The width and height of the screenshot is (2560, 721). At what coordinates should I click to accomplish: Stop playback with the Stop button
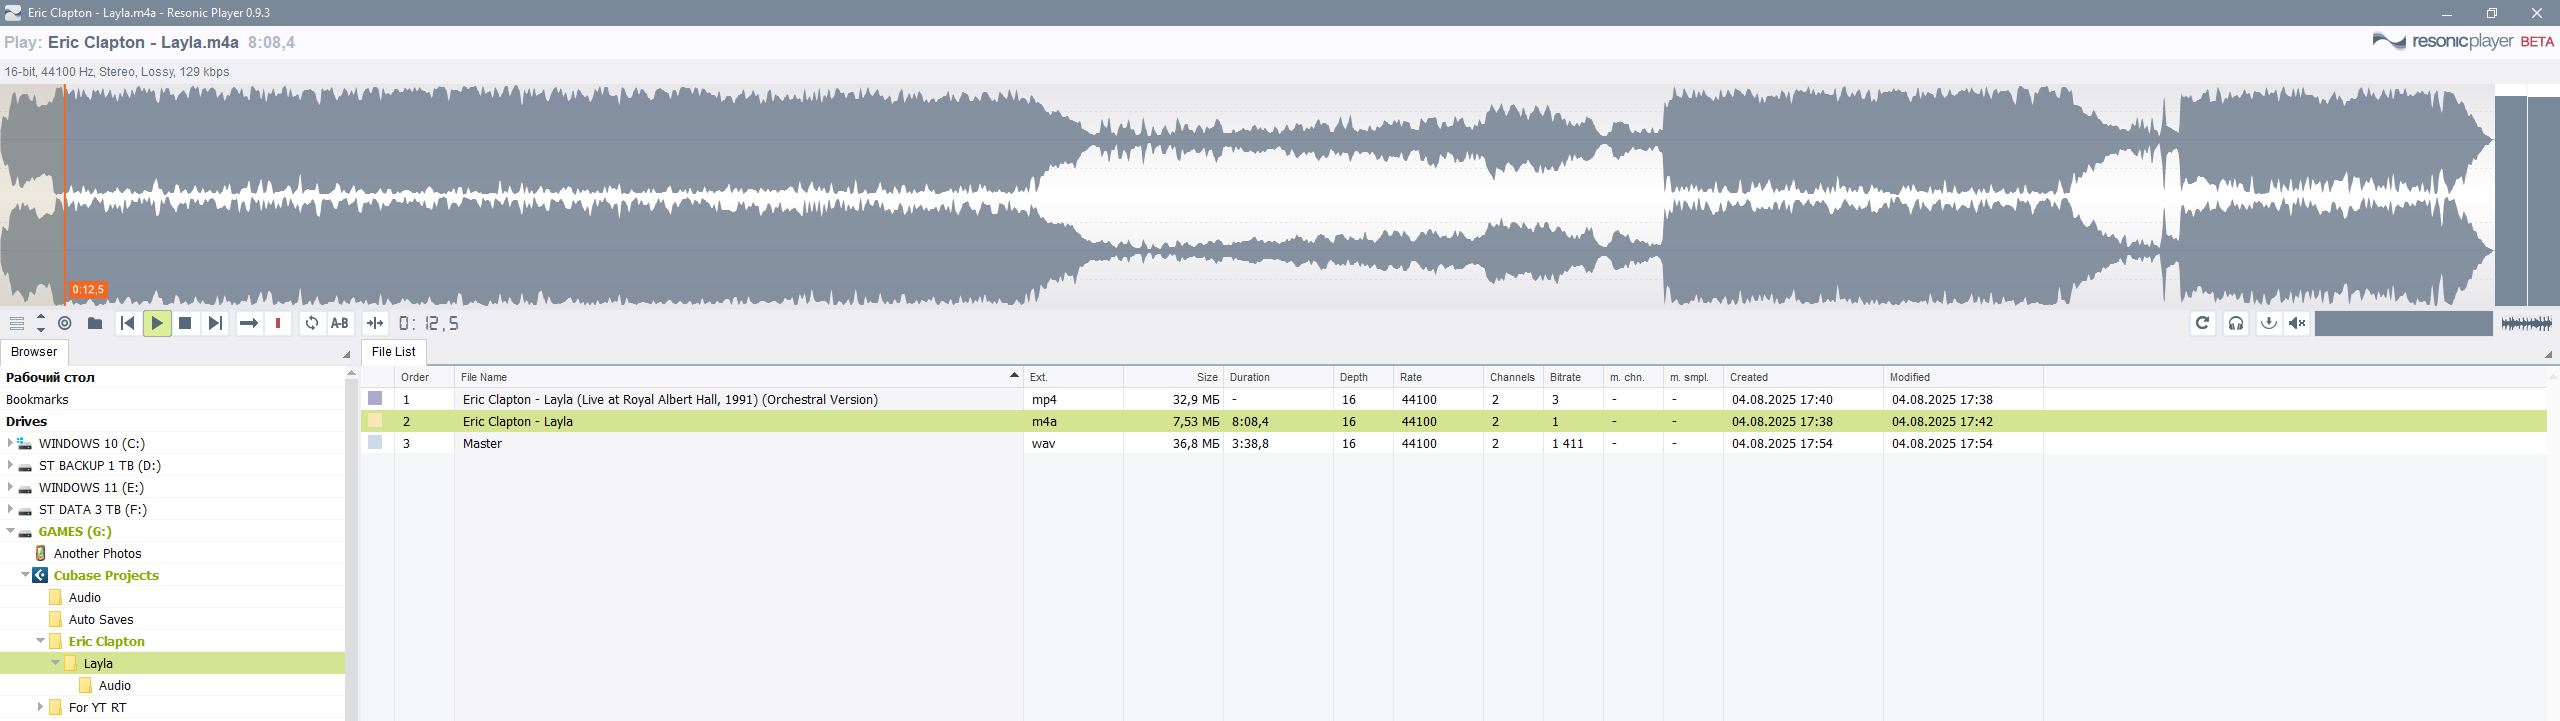185,323
